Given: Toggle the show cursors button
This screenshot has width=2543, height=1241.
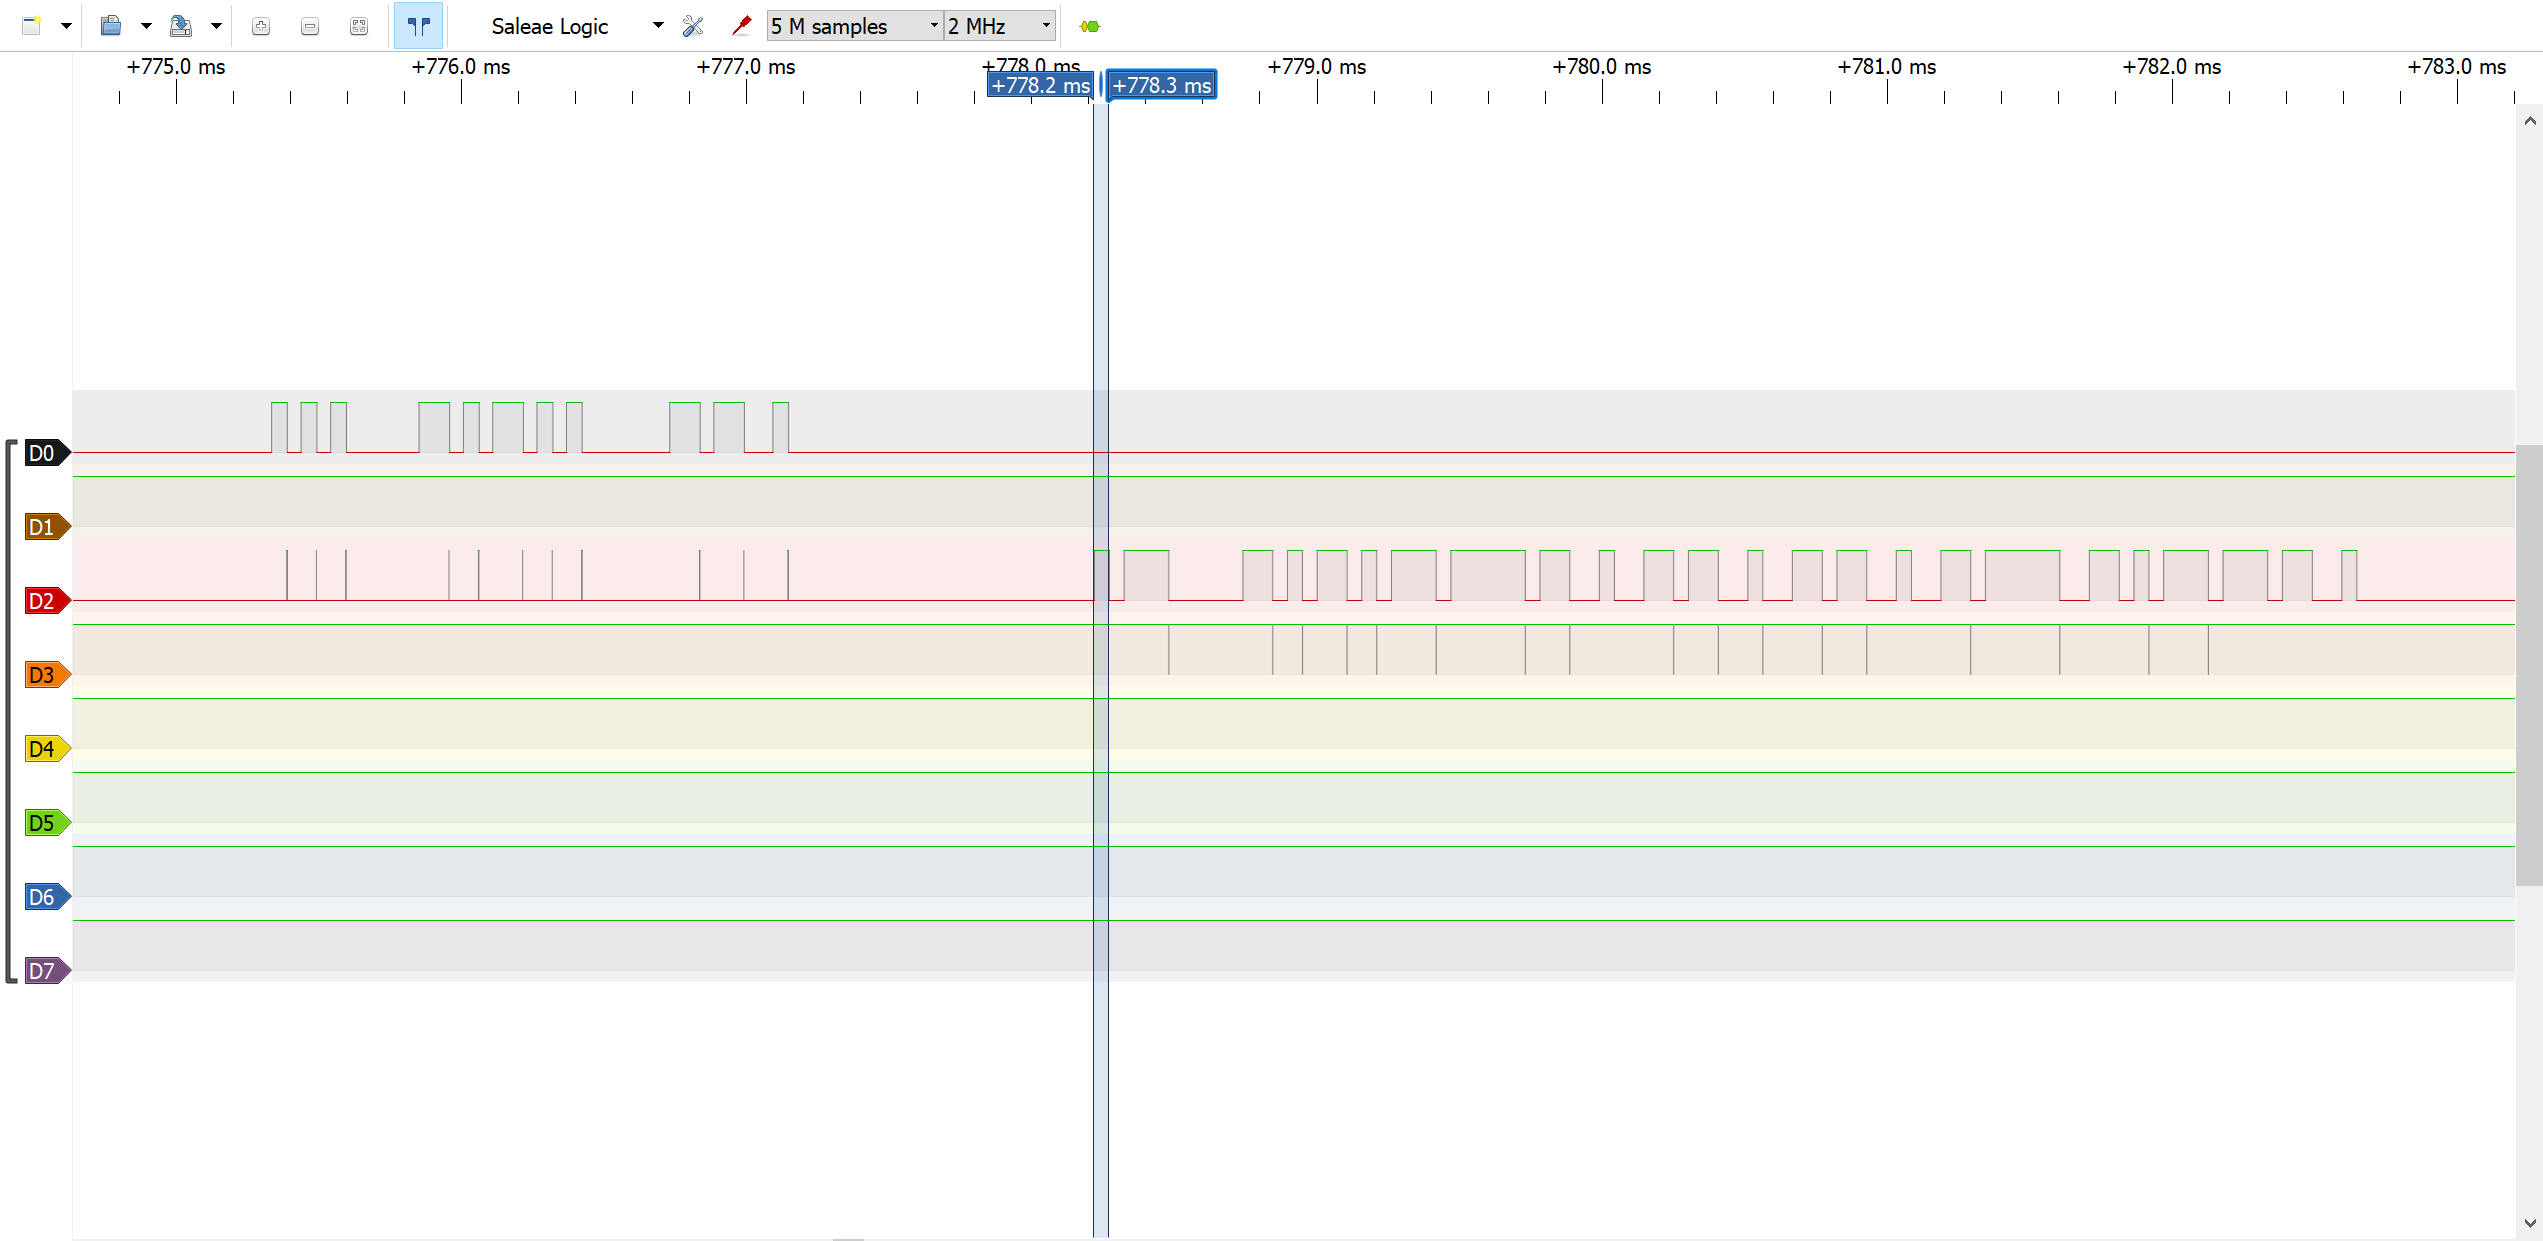Looking at the screenshot, I should pyautogui.click(x=418, y=26).
